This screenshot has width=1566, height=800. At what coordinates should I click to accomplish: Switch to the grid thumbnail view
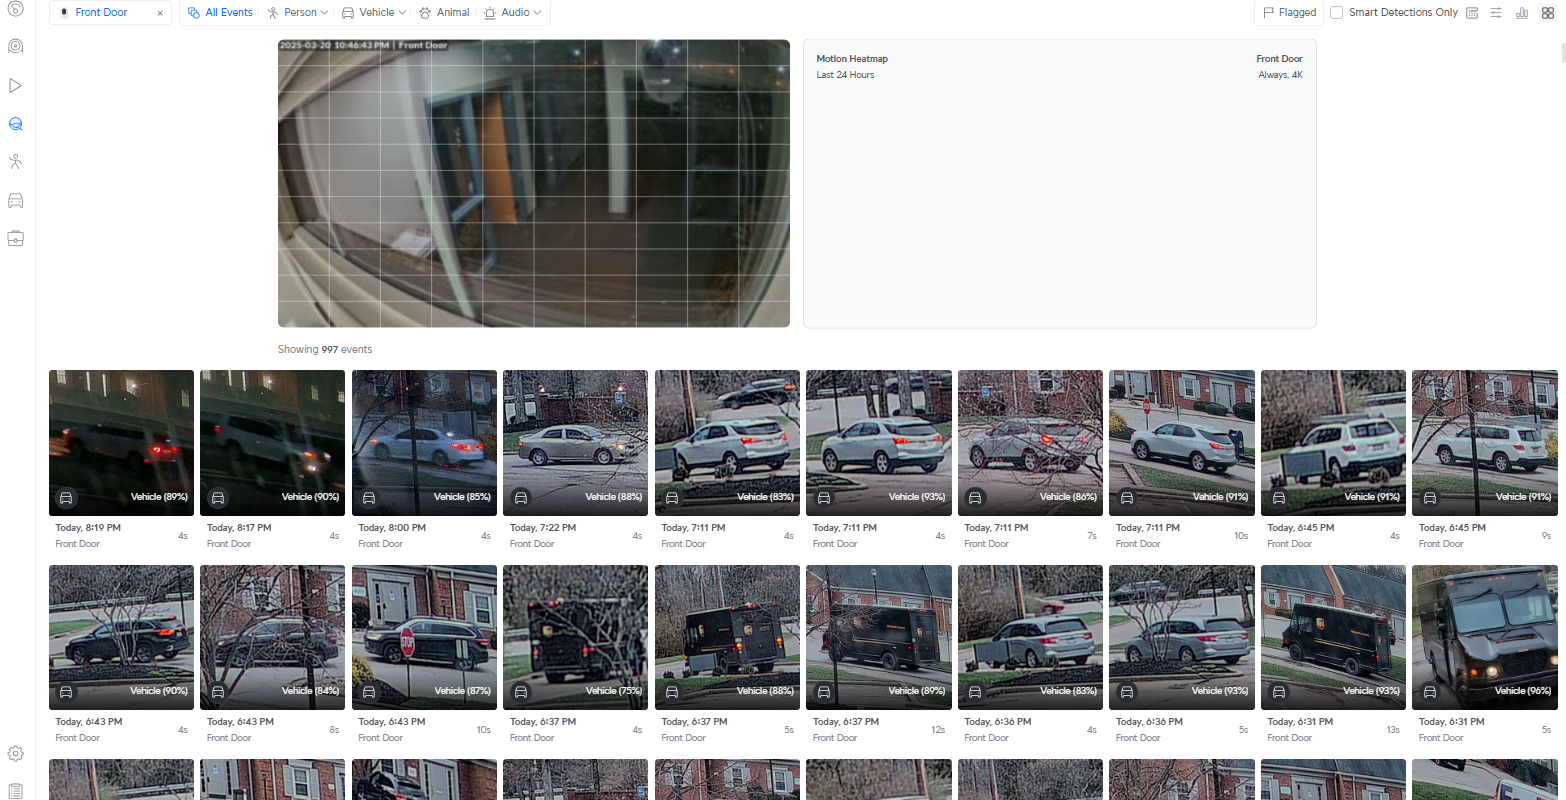pos(1548,13)
